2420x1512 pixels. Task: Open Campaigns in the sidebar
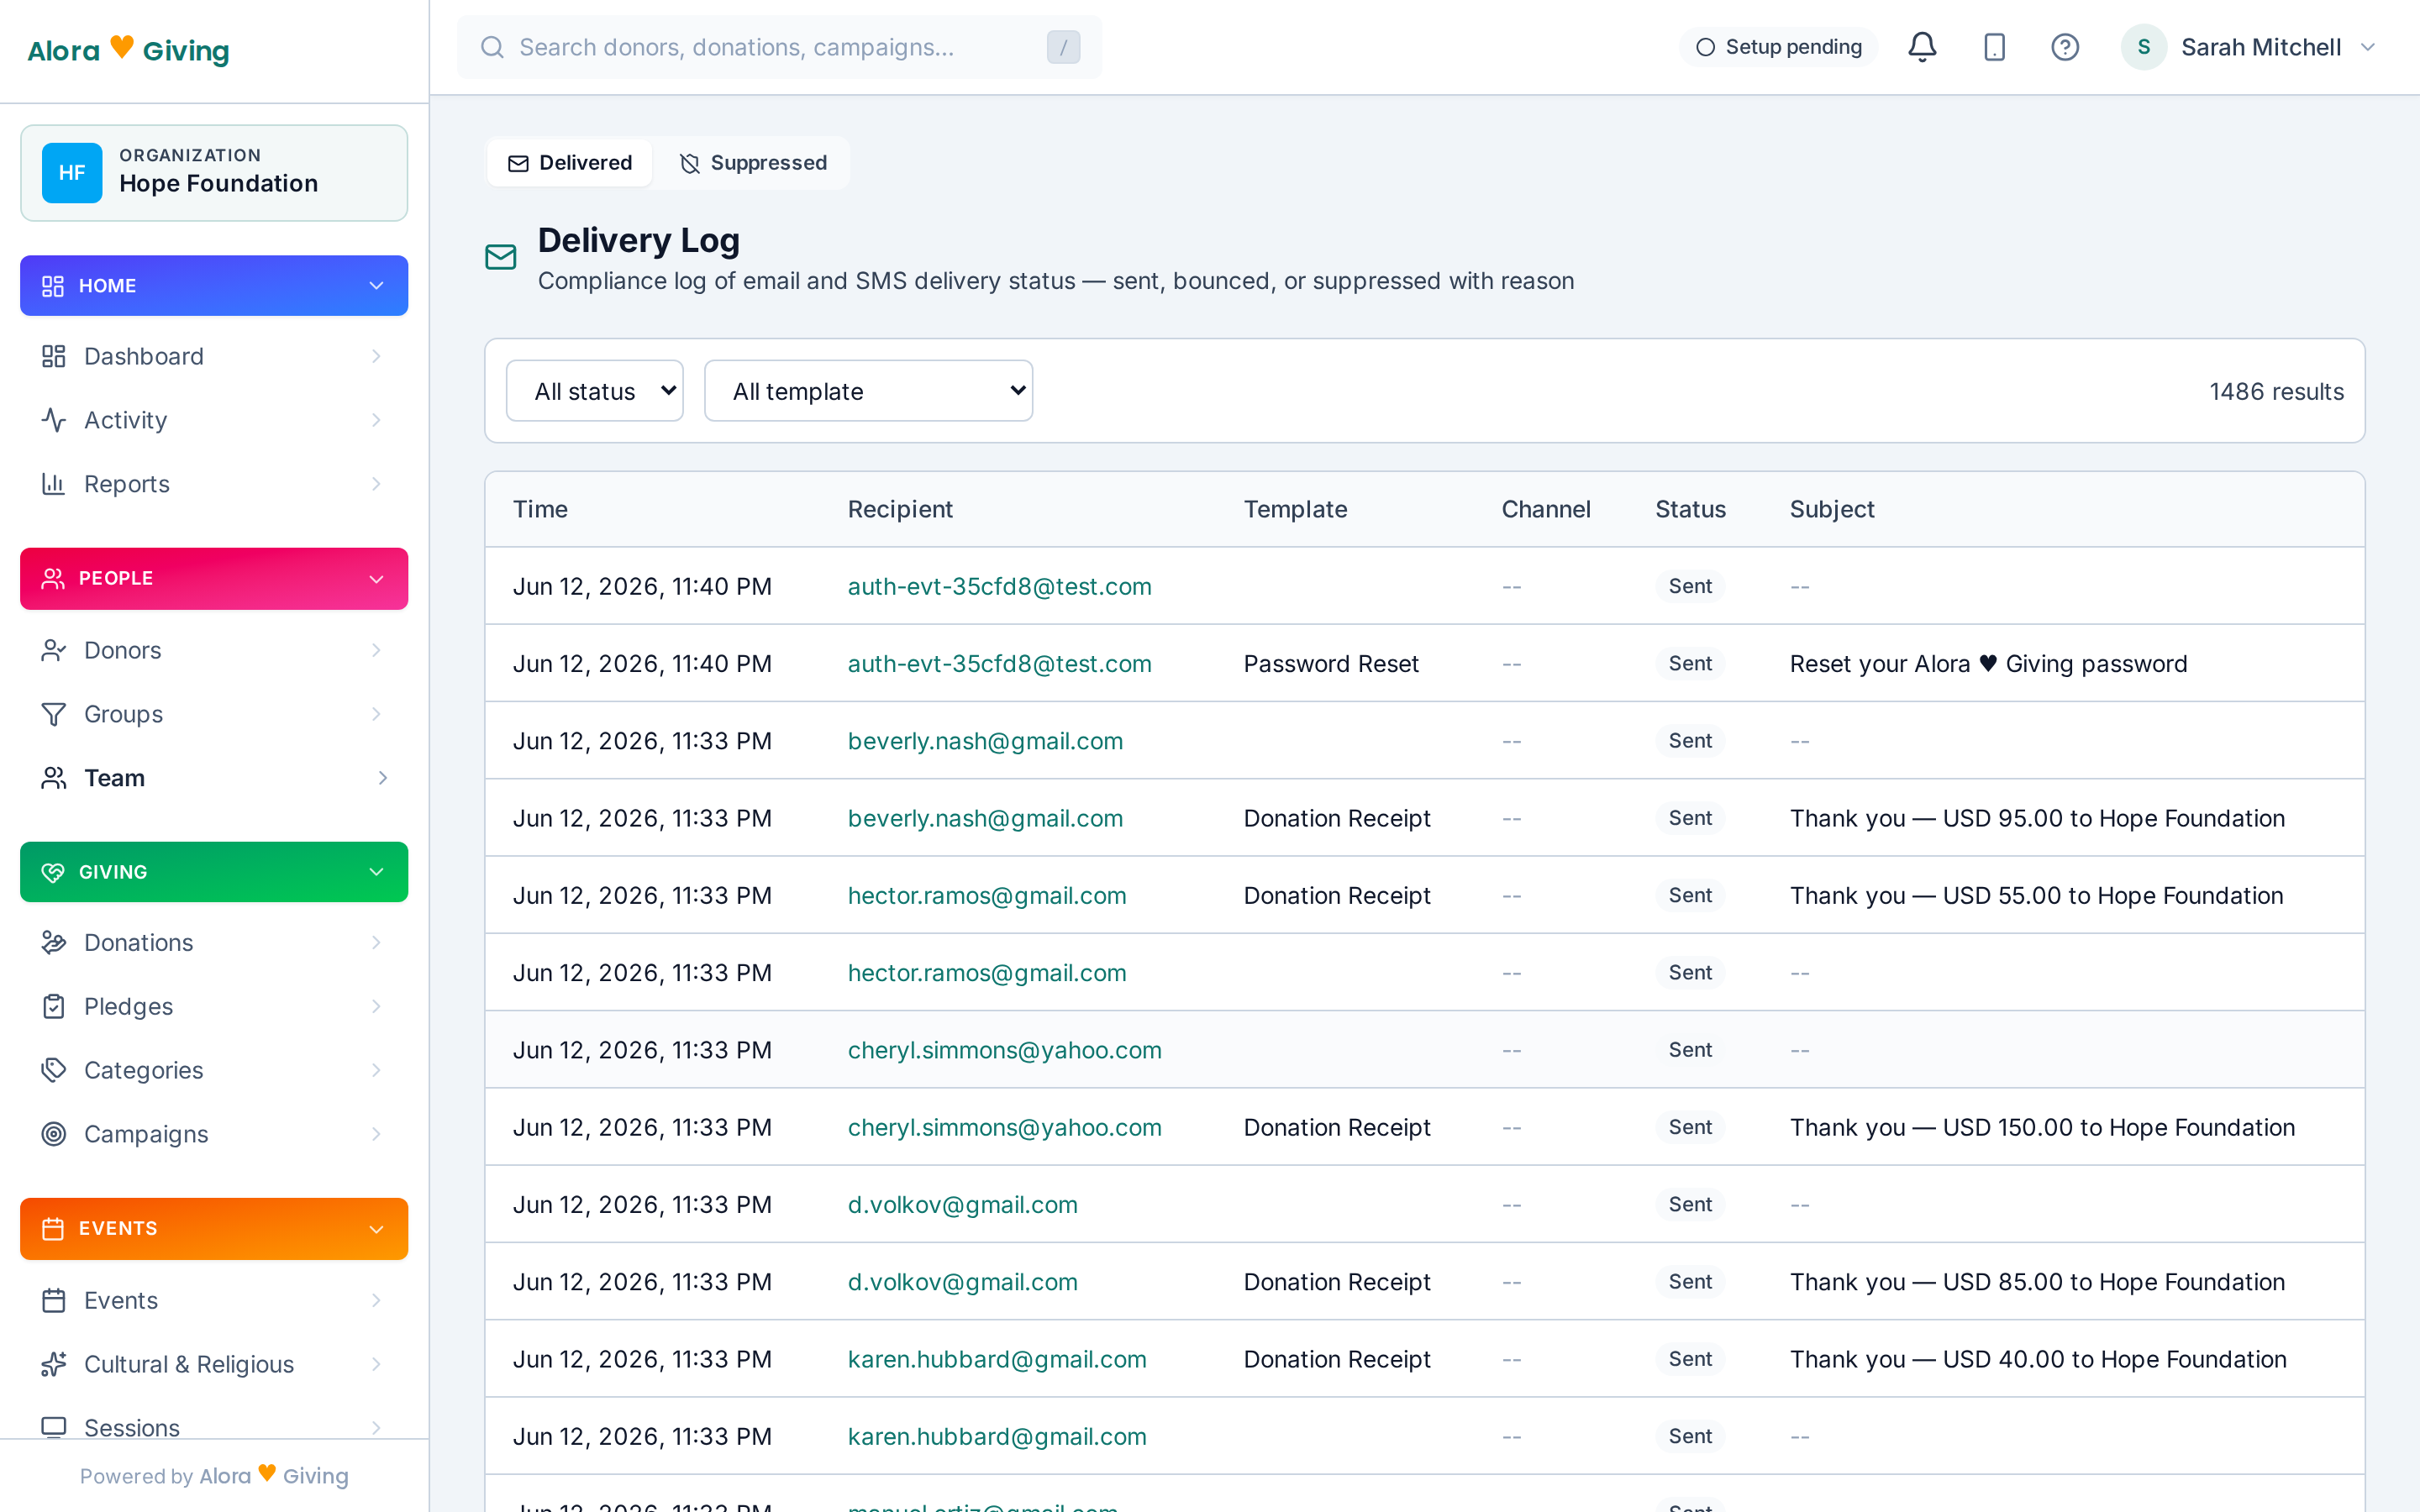pos(214,1134)
